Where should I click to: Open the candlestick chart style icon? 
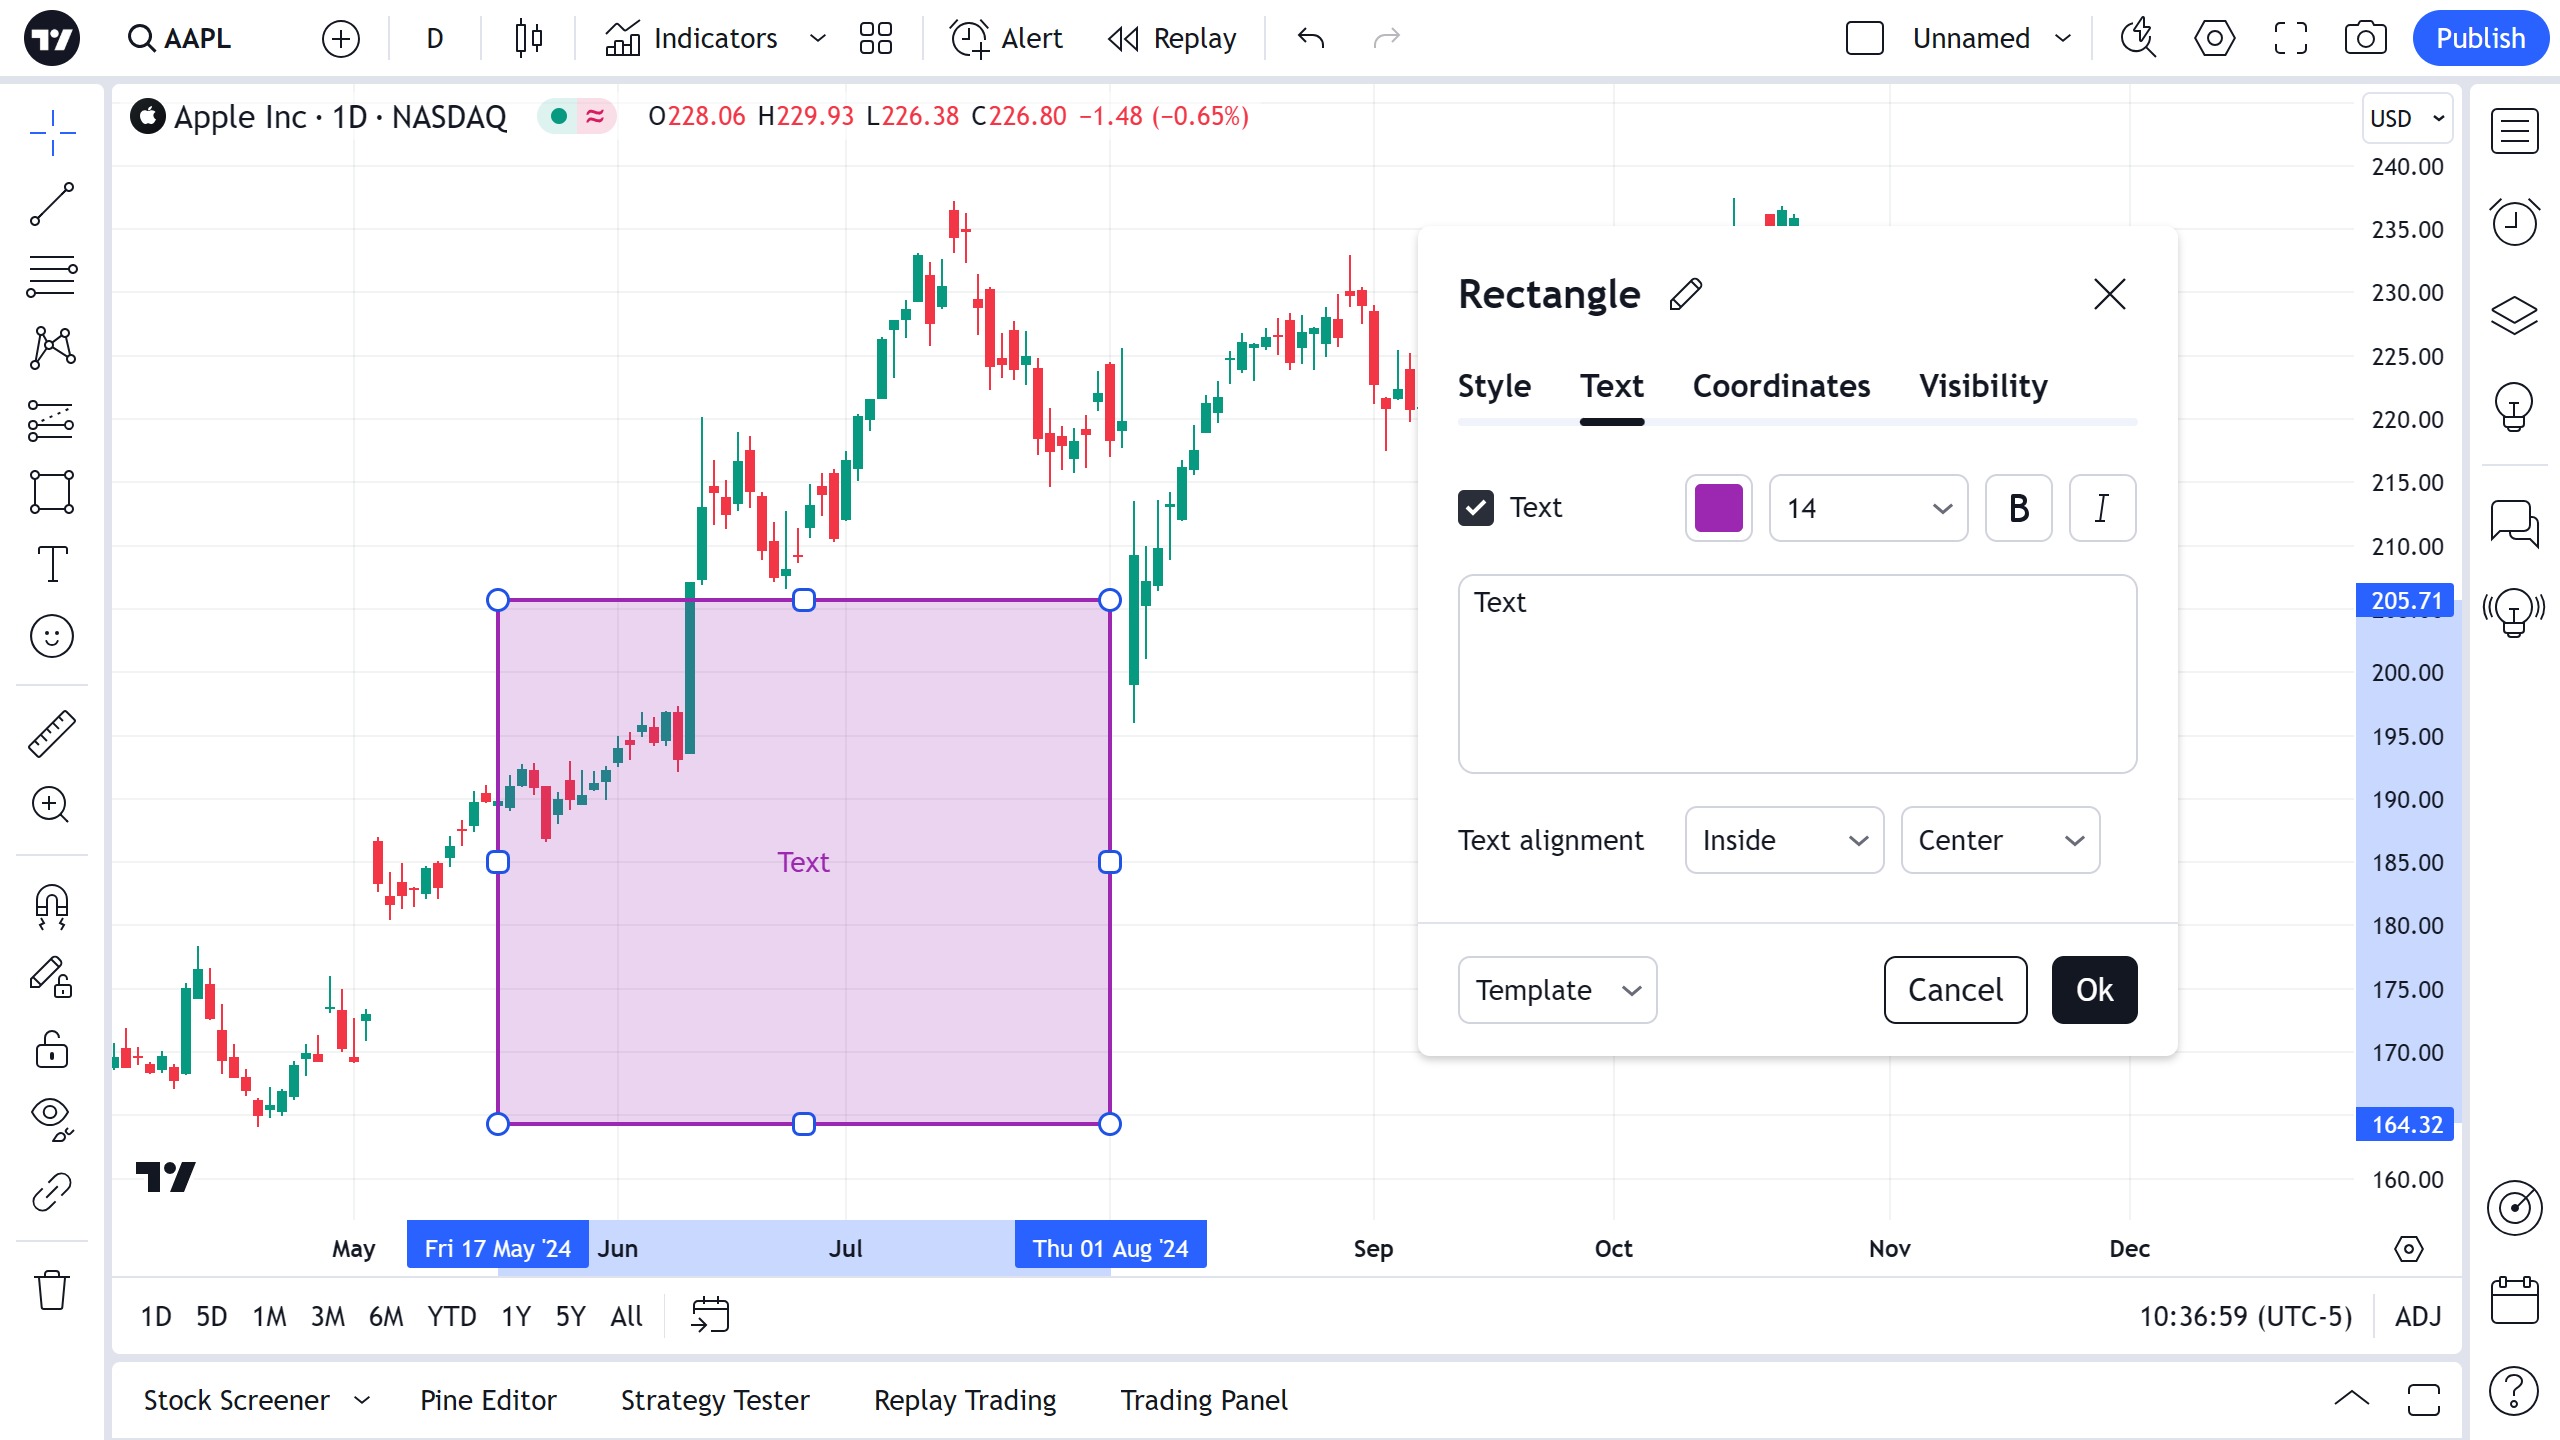coord(528,38)
